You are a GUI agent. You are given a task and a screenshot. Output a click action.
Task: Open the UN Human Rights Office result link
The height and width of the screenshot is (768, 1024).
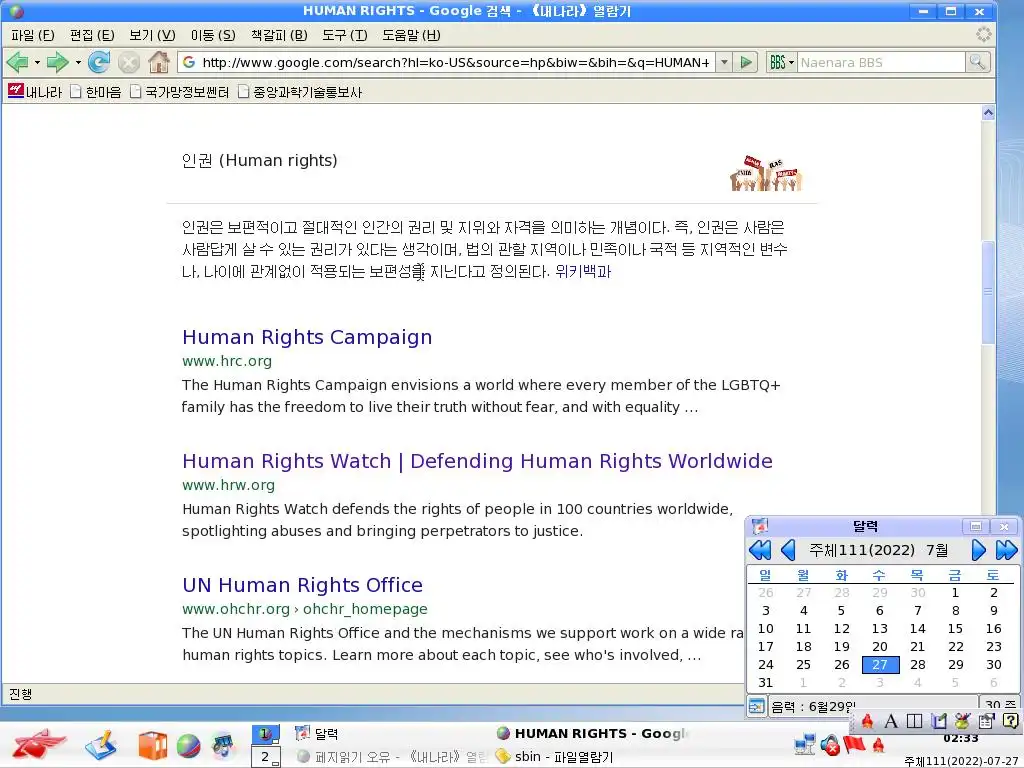(302, 585)
